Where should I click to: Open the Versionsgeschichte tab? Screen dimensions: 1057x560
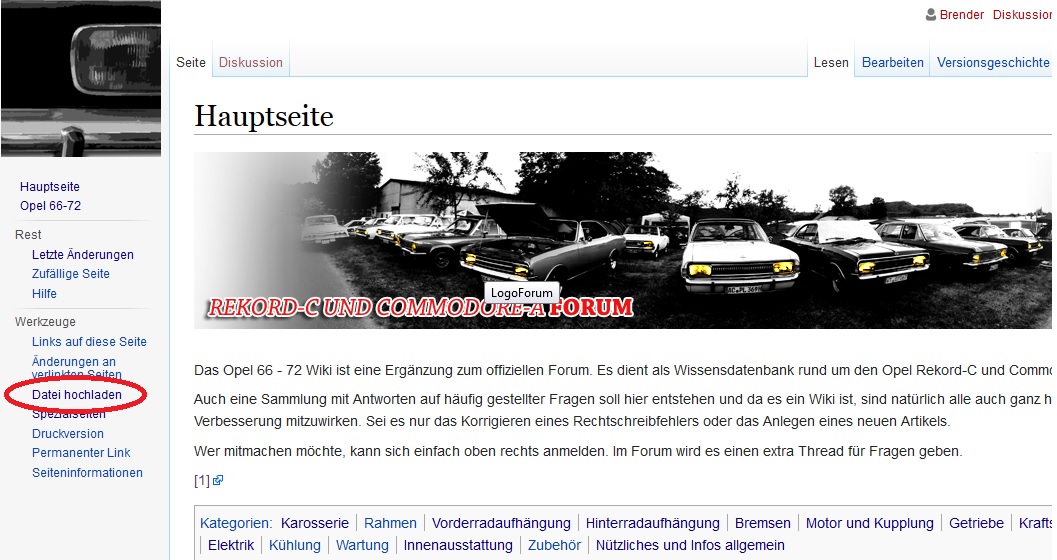(993, 63)
